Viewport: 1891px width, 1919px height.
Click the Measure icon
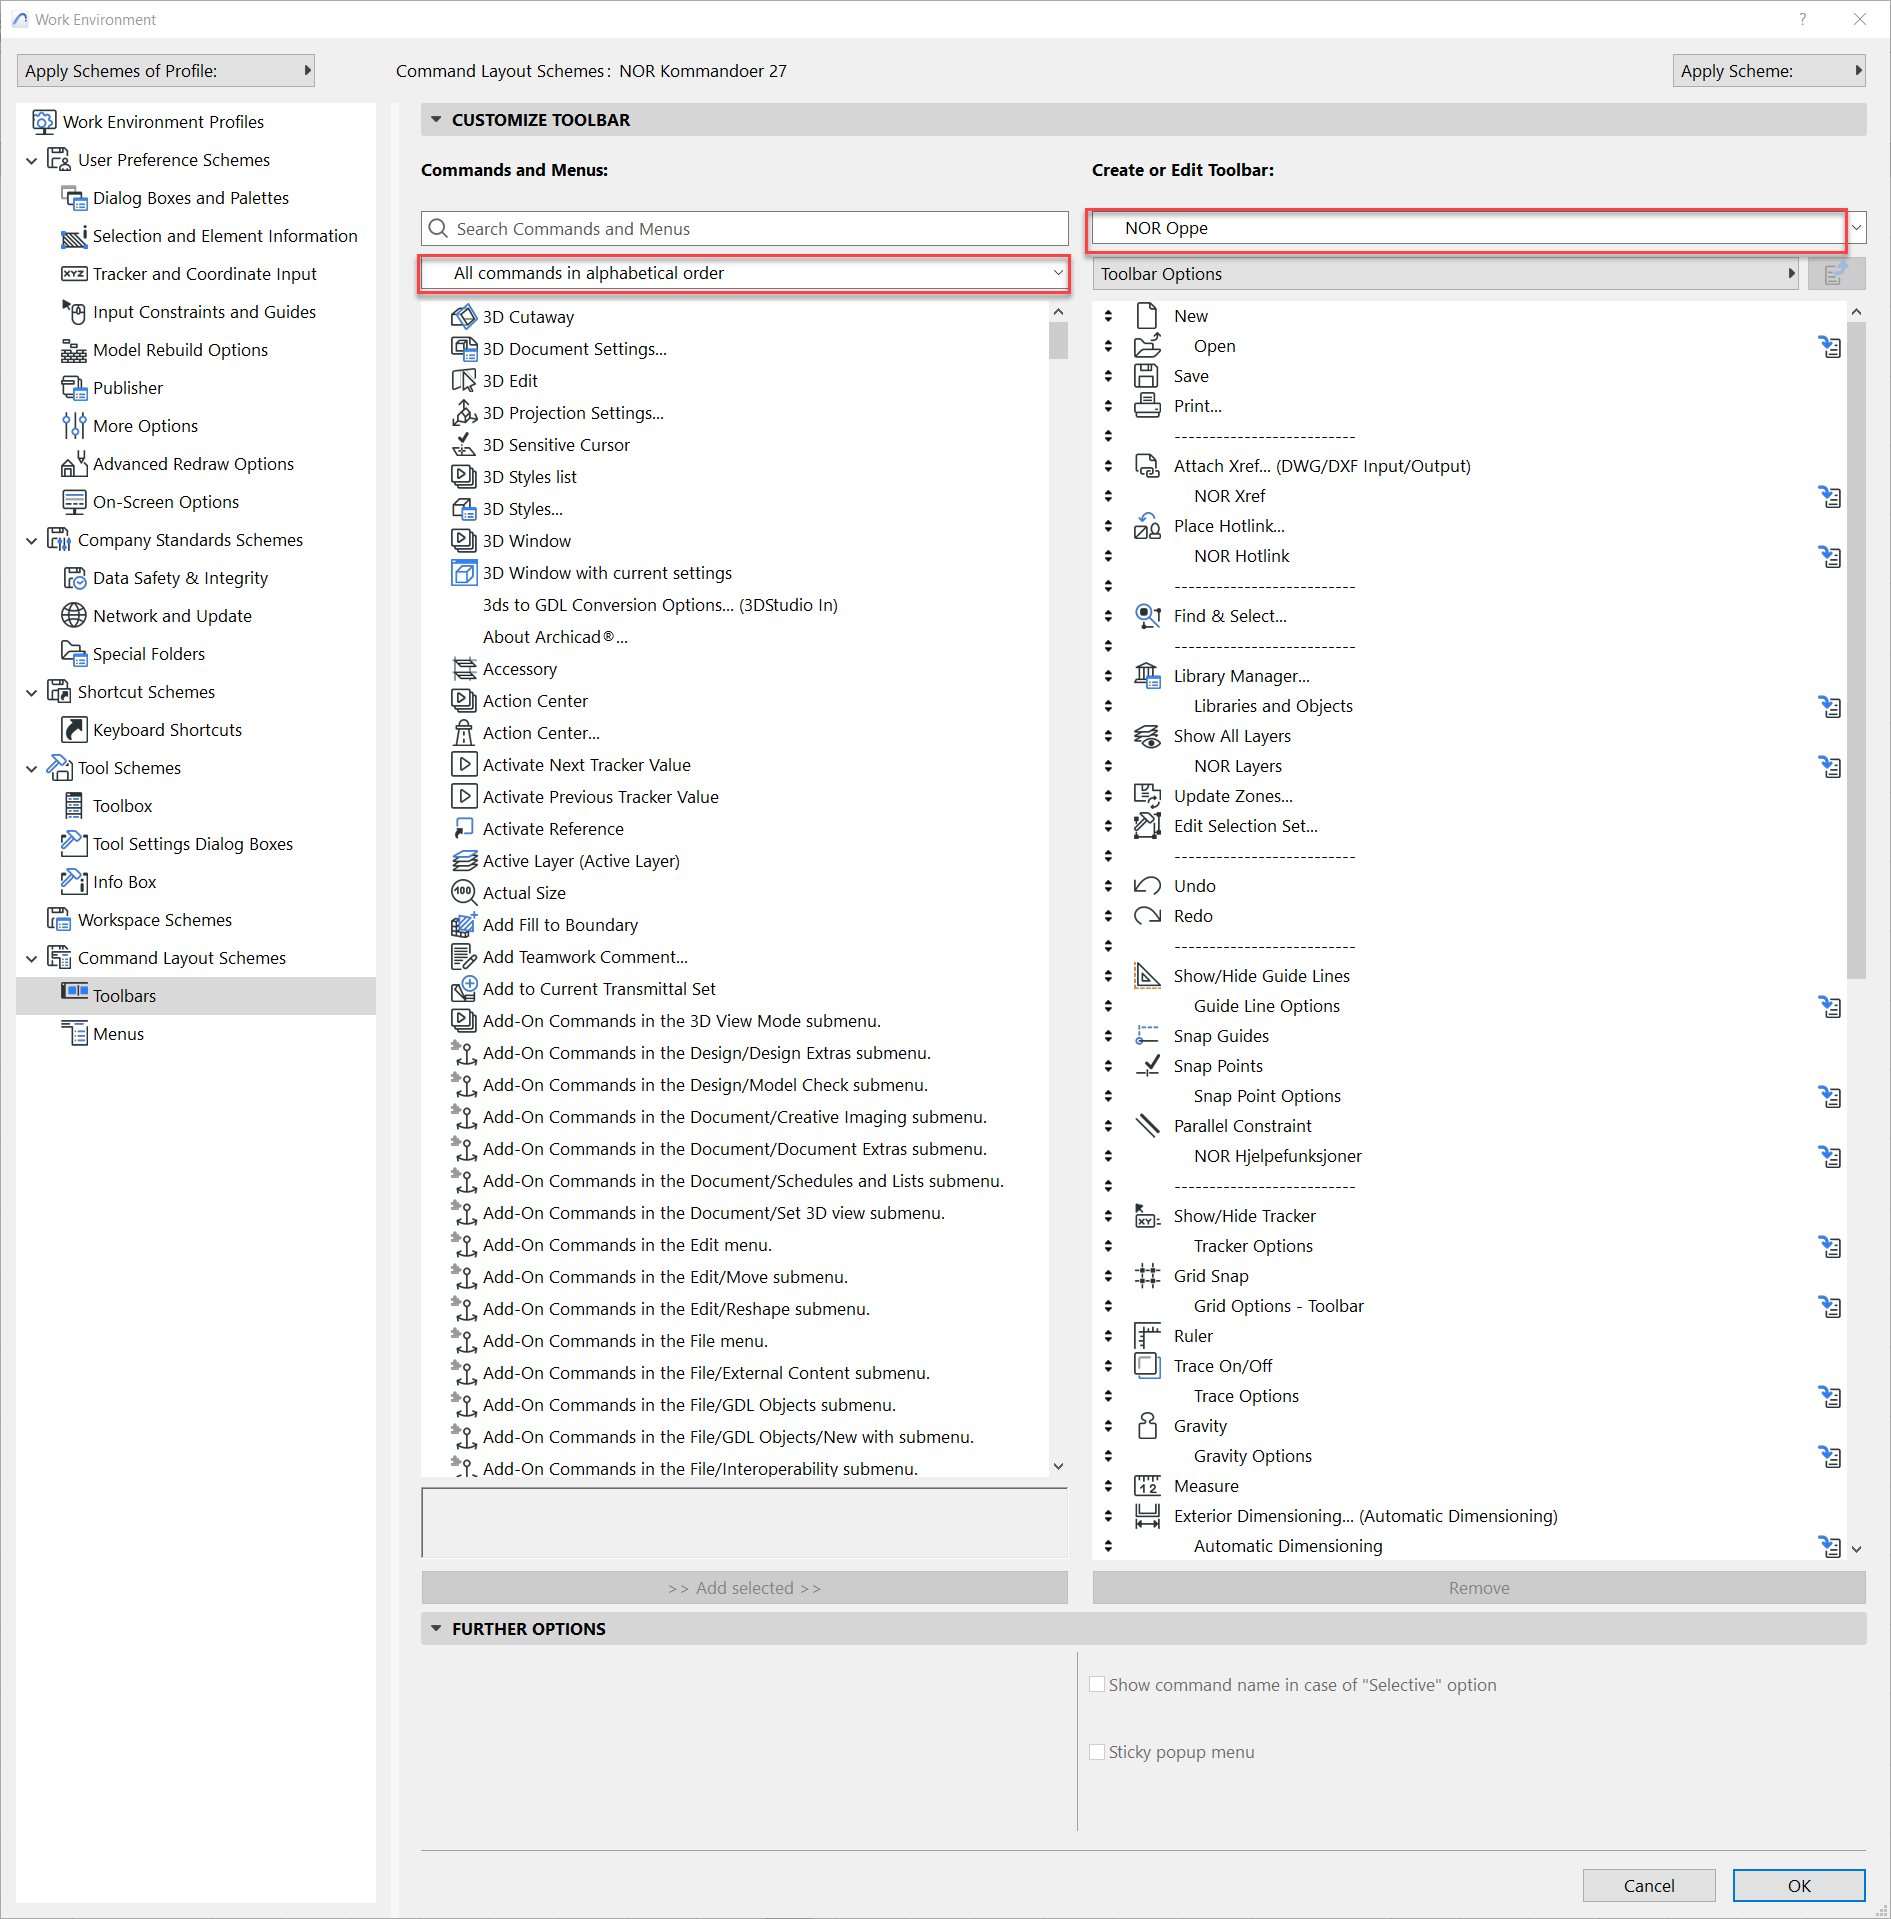[1147, 1486]
